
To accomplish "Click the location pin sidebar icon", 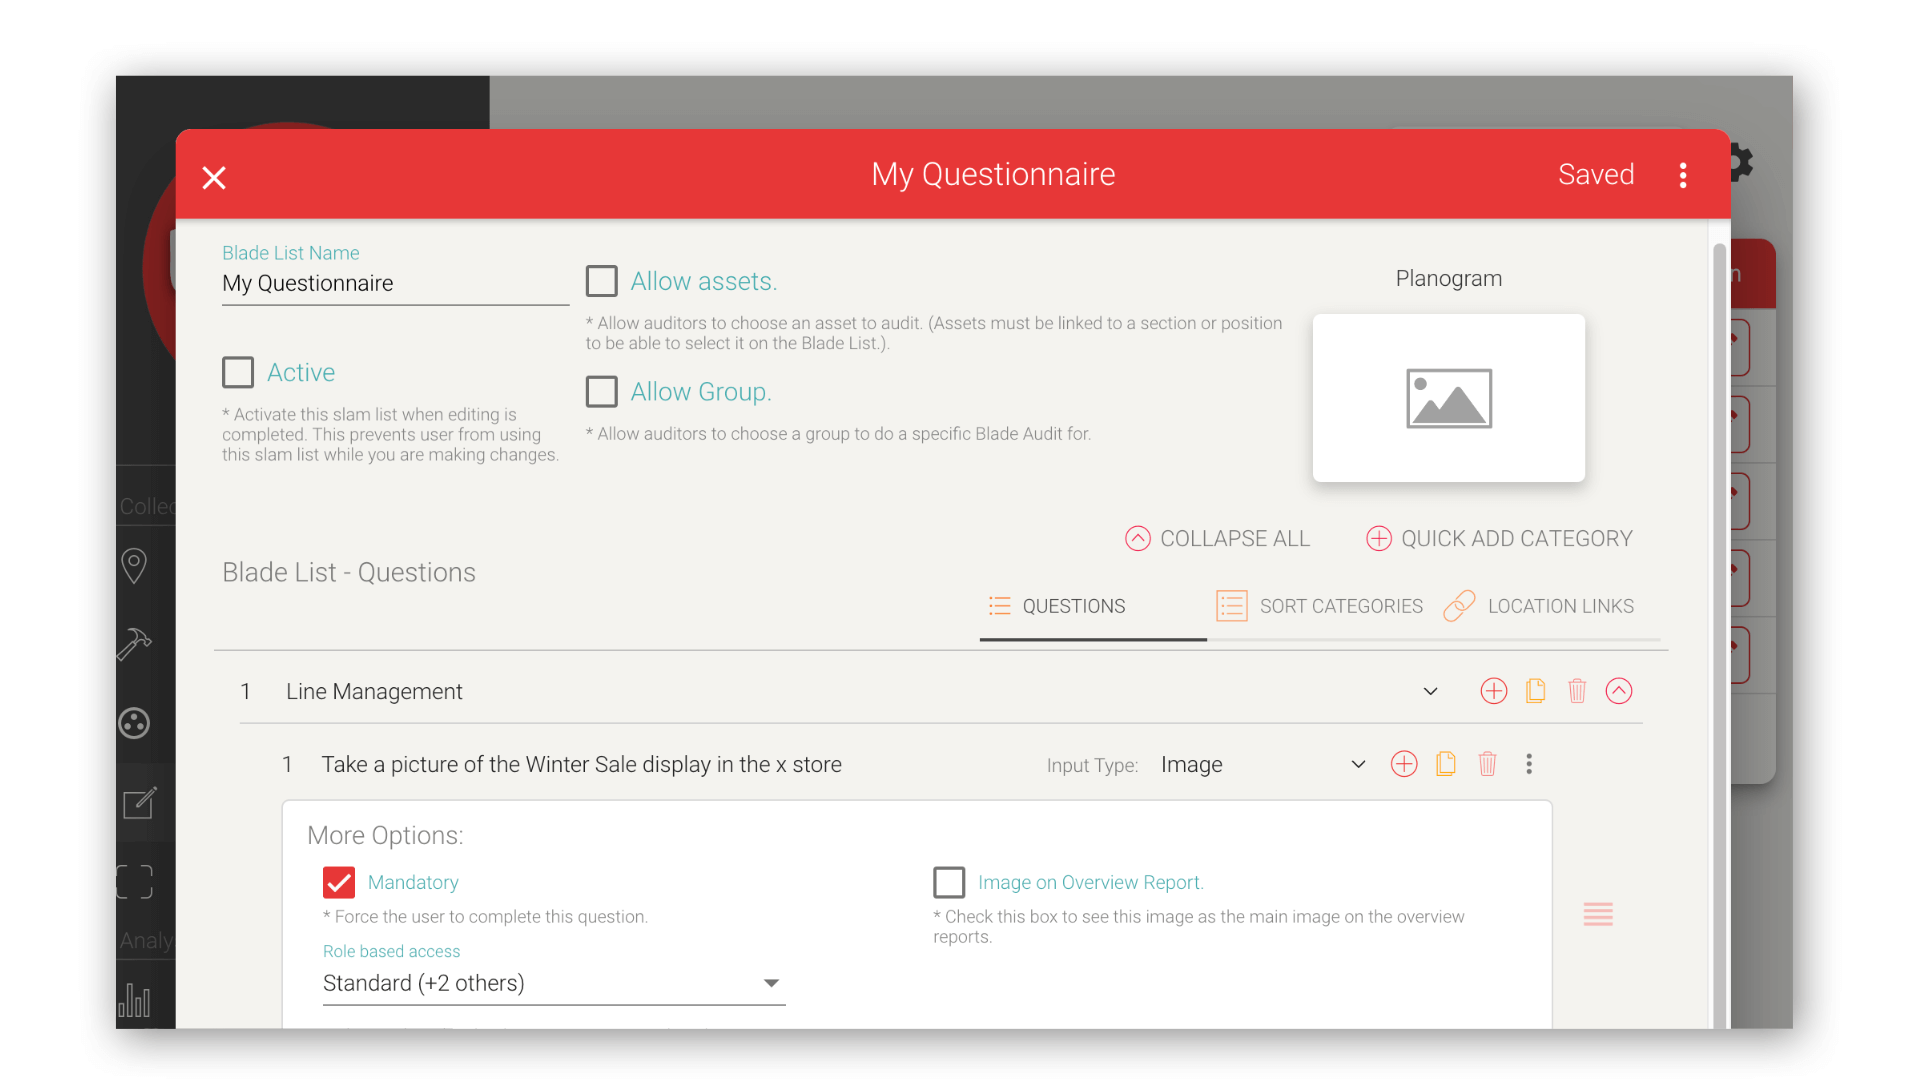I will tap(134, 566).
